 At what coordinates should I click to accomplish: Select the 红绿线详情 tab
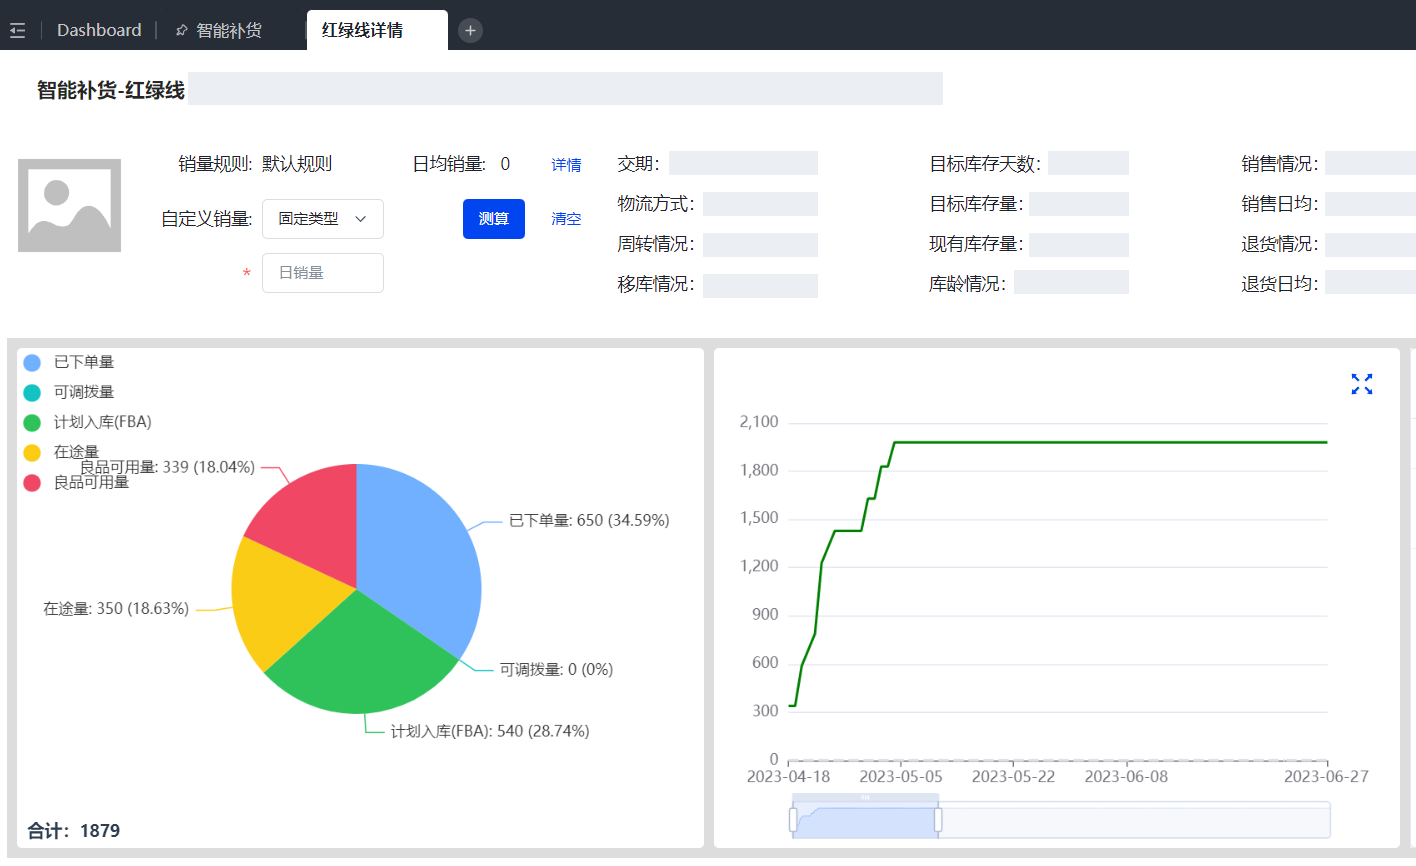[362, 30]
